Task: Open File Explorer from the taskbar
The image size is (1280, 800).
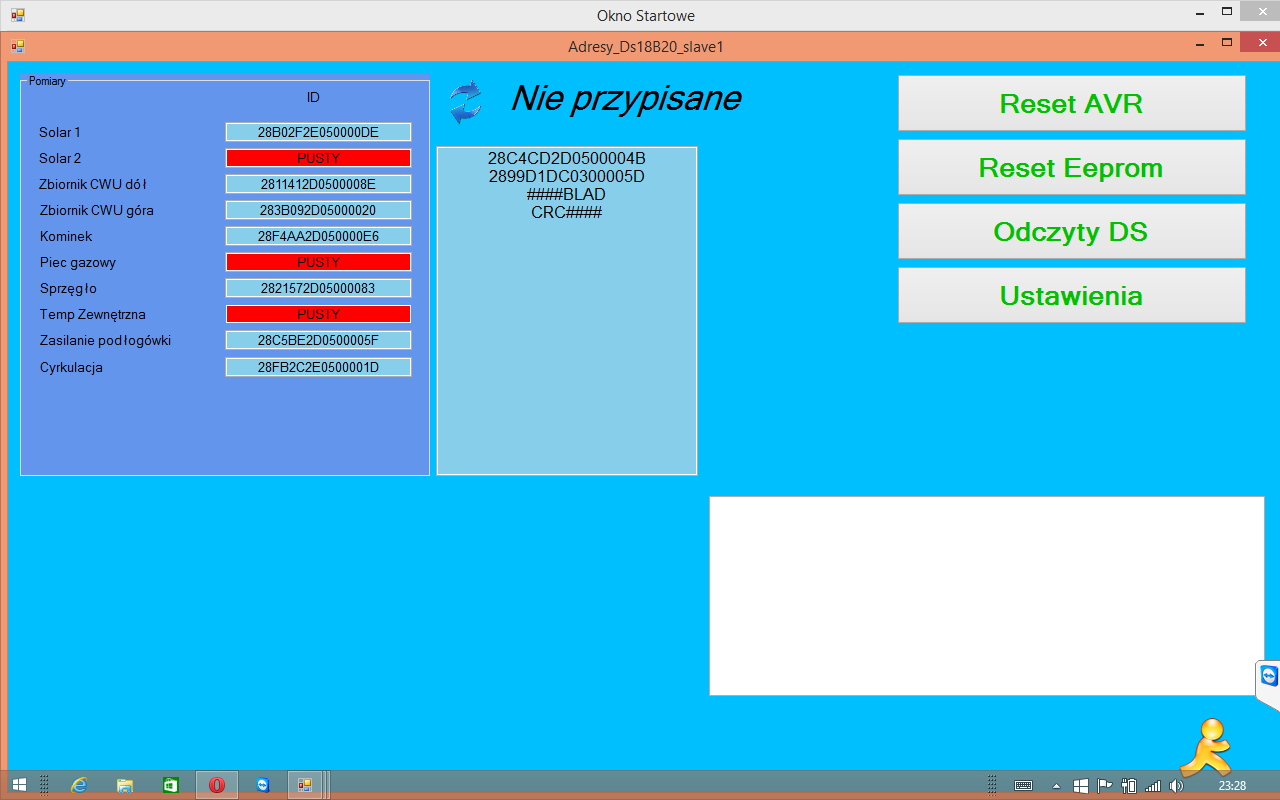Action: point(125,785)
